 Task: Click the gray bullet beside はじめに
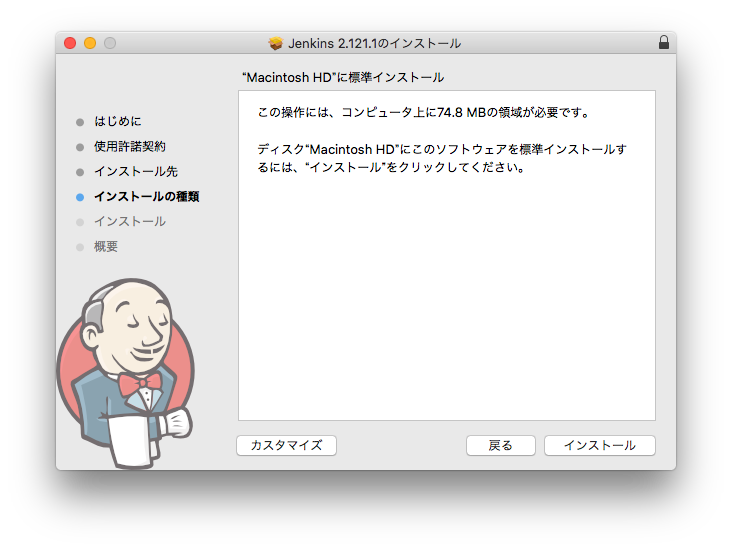pos(80,122)
